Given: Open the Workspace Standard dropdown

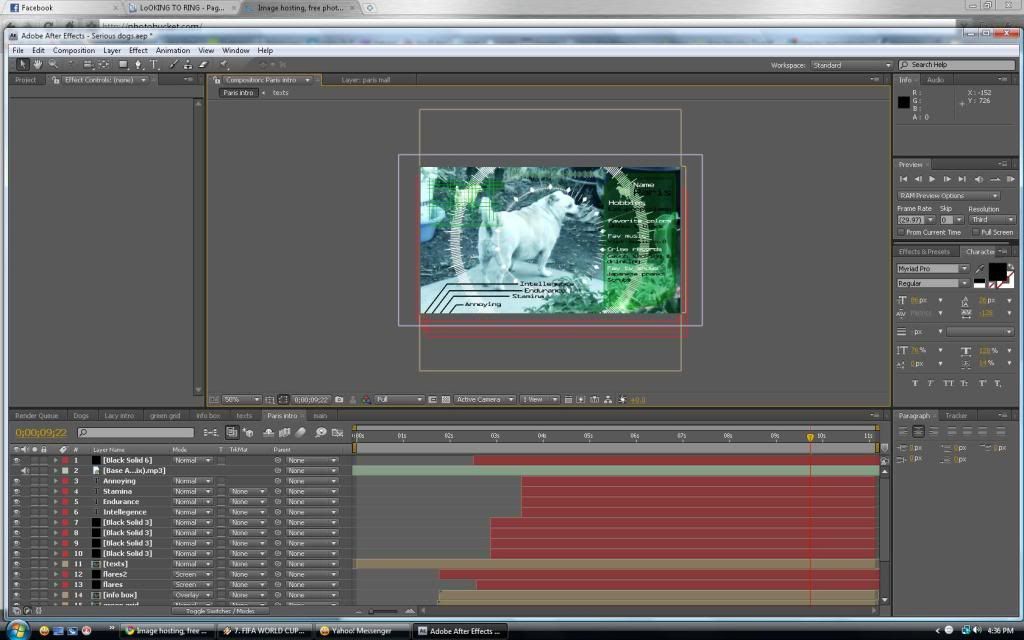Looking at the screenshot, I should [x=848, y=65].
